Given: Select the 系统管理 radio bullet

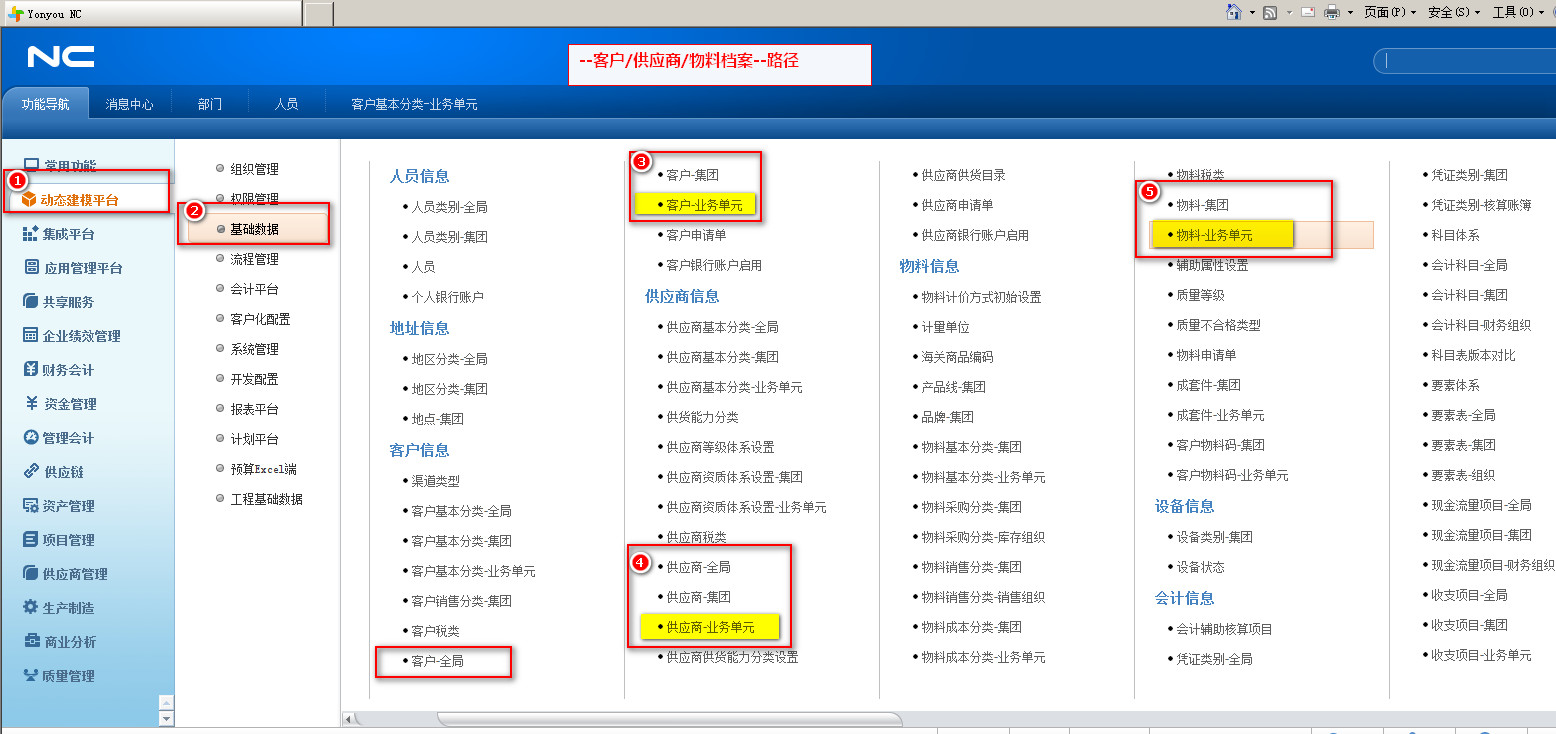Looking at the screenshot, I should pos(220,349).
